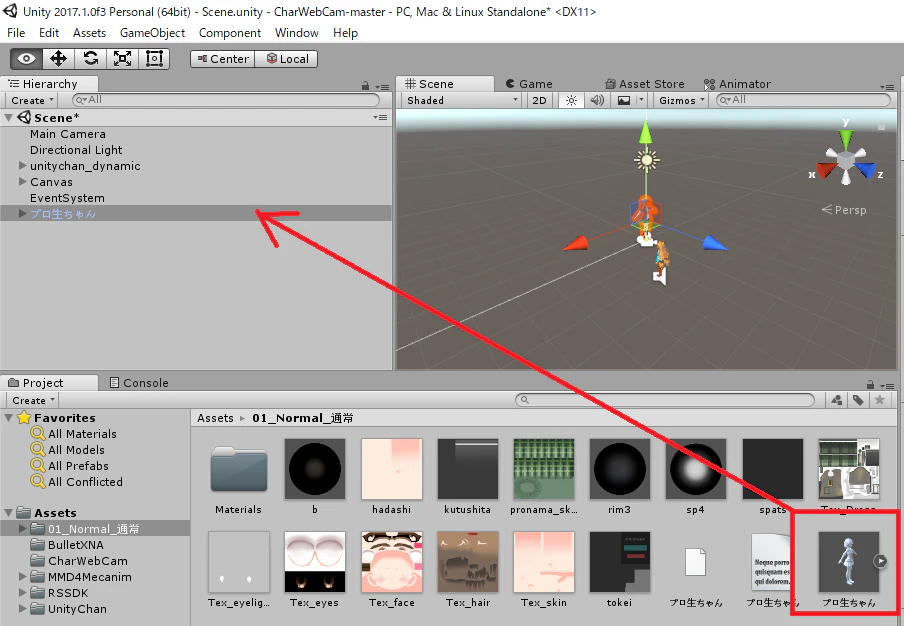Toggle scene audio button

pos(597,100)
